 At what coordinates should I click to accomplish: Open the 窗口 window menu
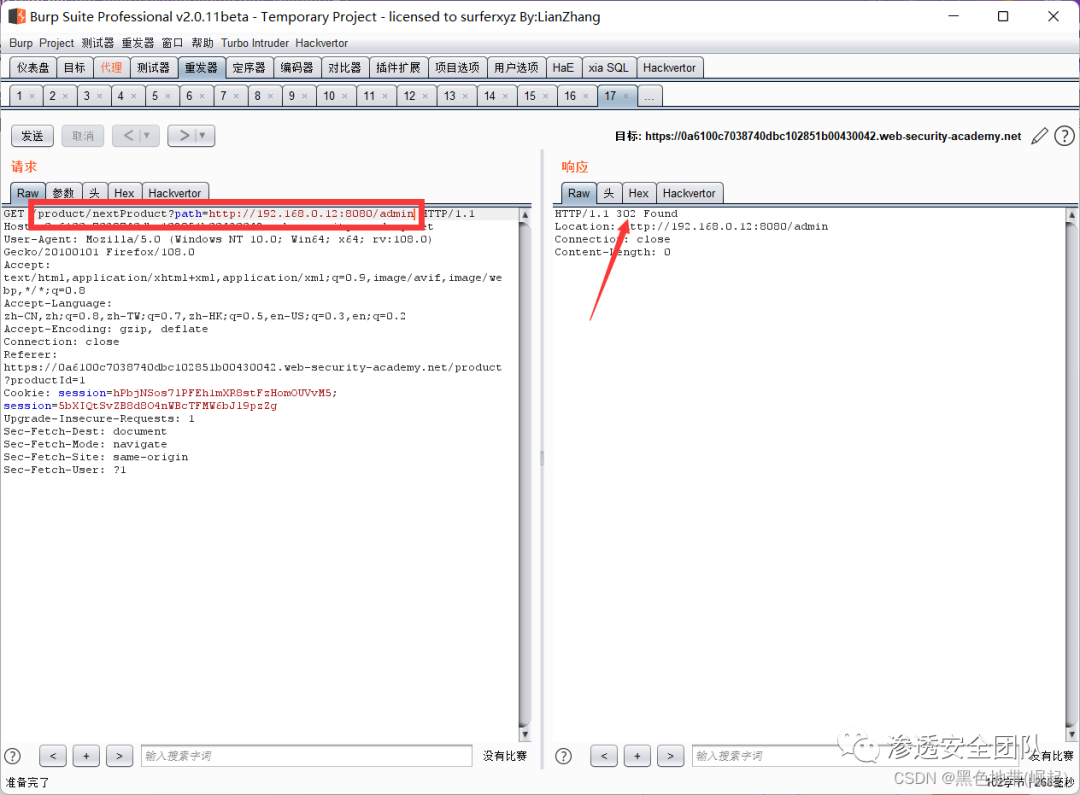tap(172, 43)
